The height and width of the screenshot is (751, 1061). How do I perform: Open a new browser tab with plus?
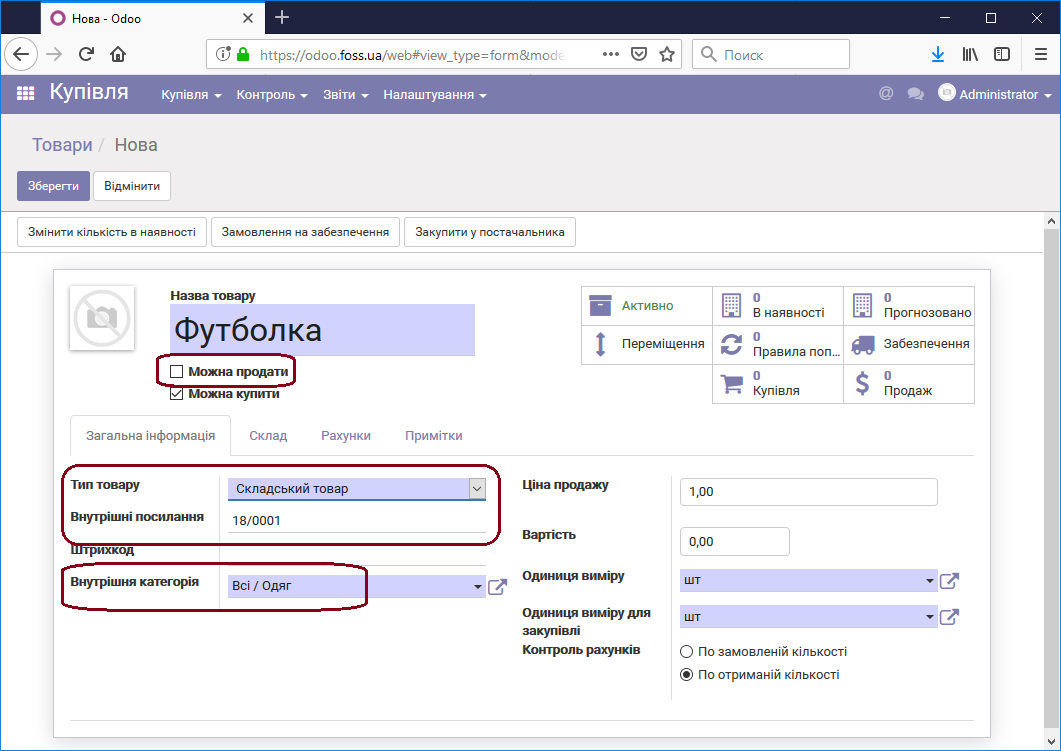(x=282, y=18)
